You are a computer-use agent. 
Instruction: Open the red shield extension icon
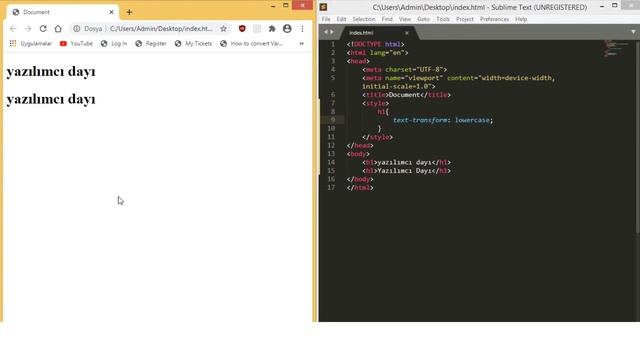pos(242,29)
